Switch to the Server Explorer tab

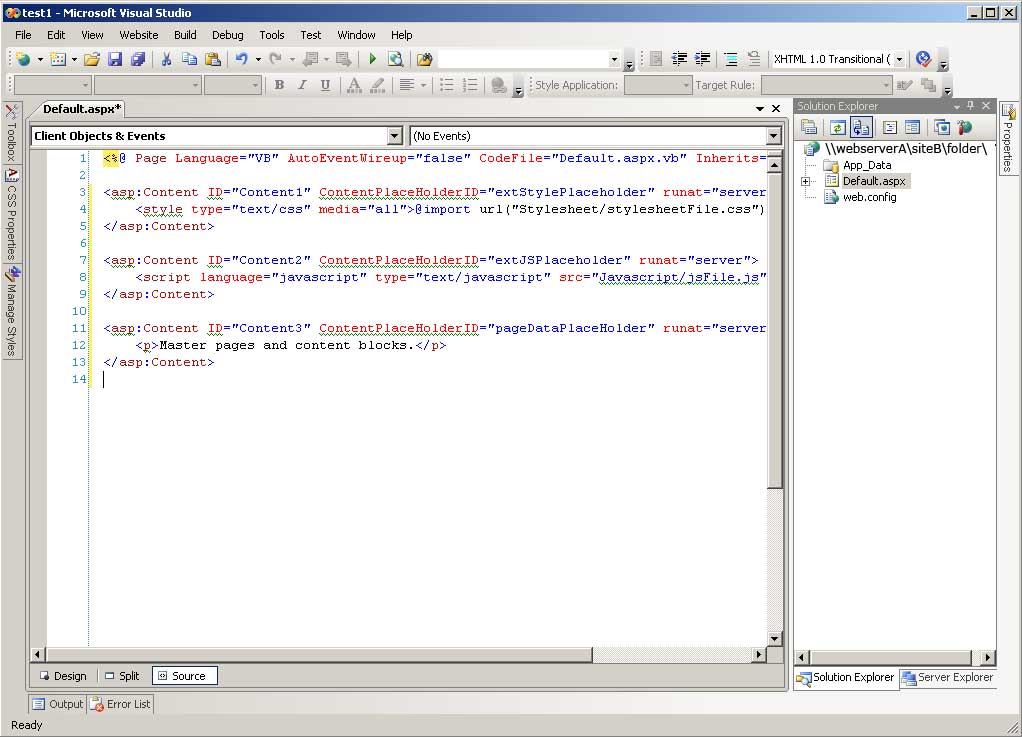(x=948, y=678)
